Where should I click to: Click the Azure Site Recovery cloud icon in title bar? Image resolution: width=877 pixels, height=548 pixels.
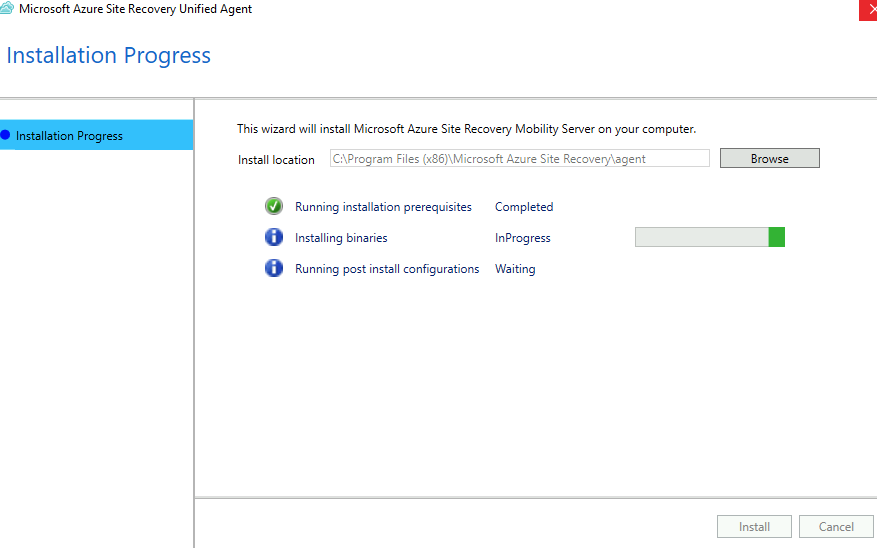click(7, 8)
